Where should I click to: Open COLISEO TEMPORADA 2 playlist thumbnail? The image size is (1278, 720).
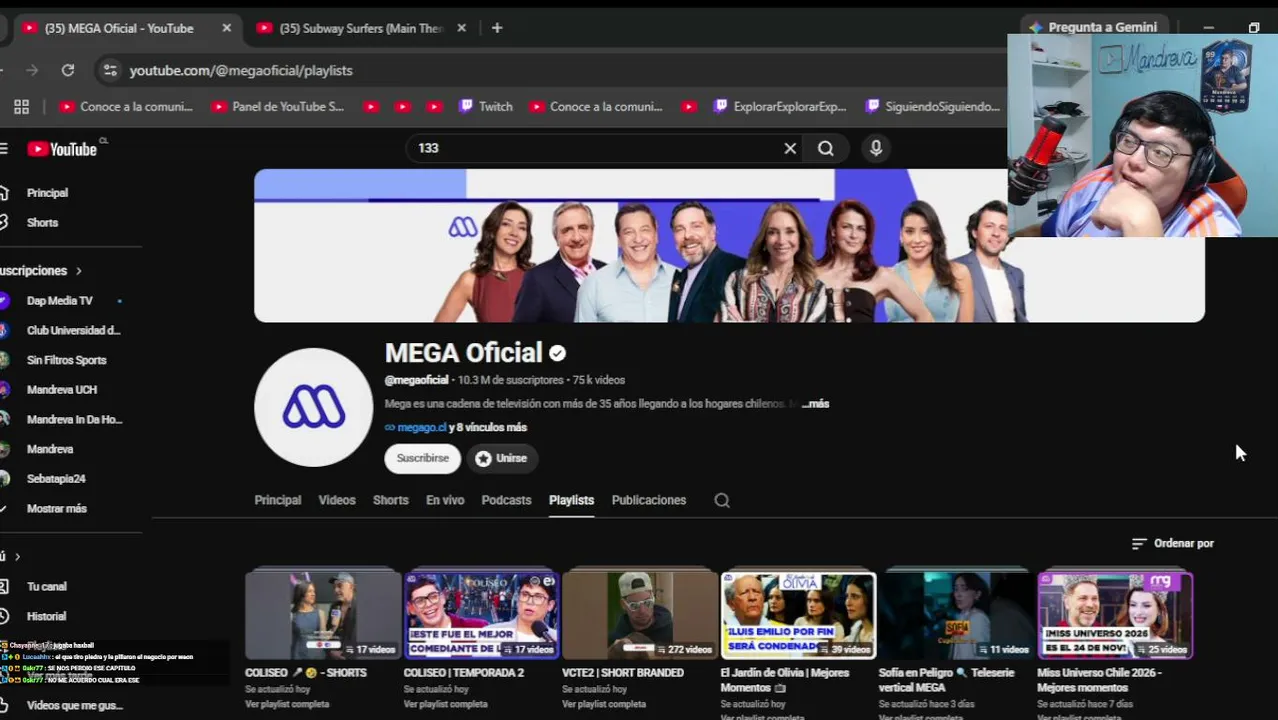coord(481,614)
